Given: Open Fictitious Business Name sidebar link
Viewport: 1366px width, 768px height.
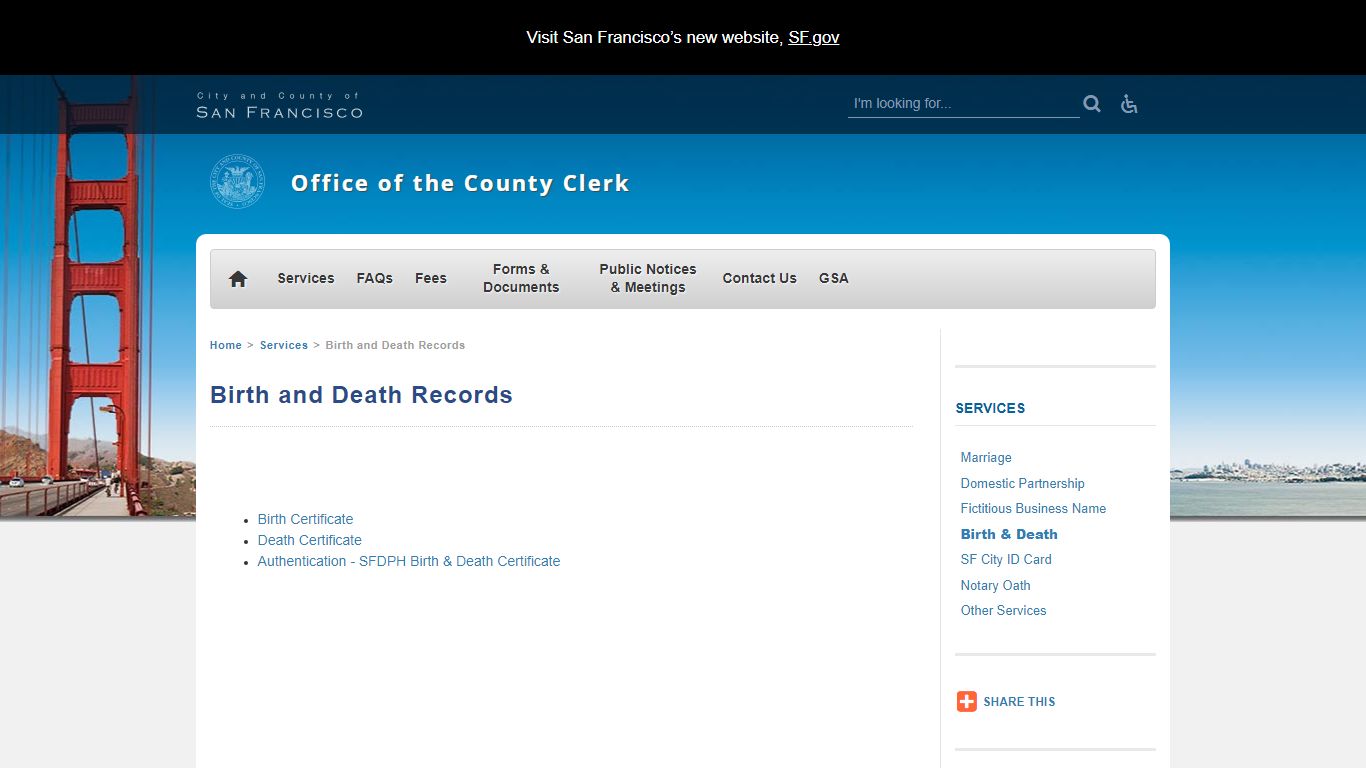Looking at the screenshot, I should click(x=1033, y=508).
